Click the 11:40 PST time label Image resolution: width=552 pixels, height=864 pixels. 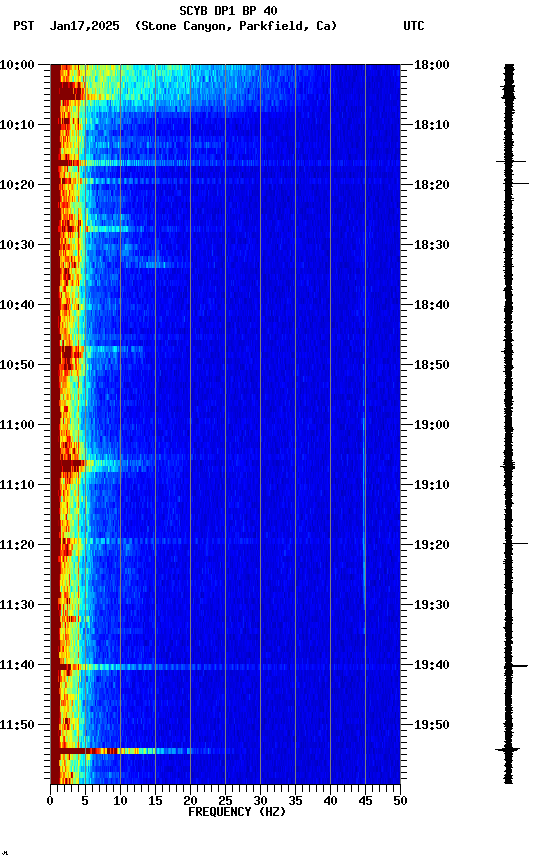17,665
